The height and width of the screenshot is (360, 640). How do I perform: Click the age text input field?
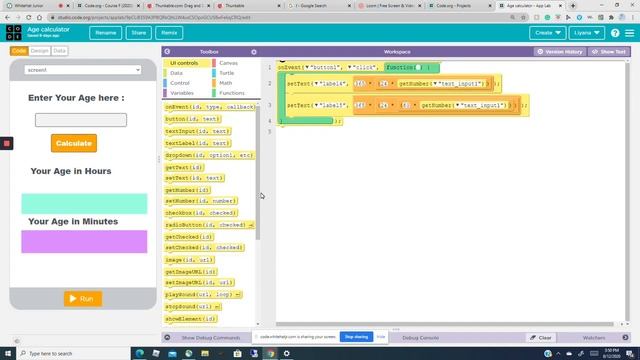81,120
